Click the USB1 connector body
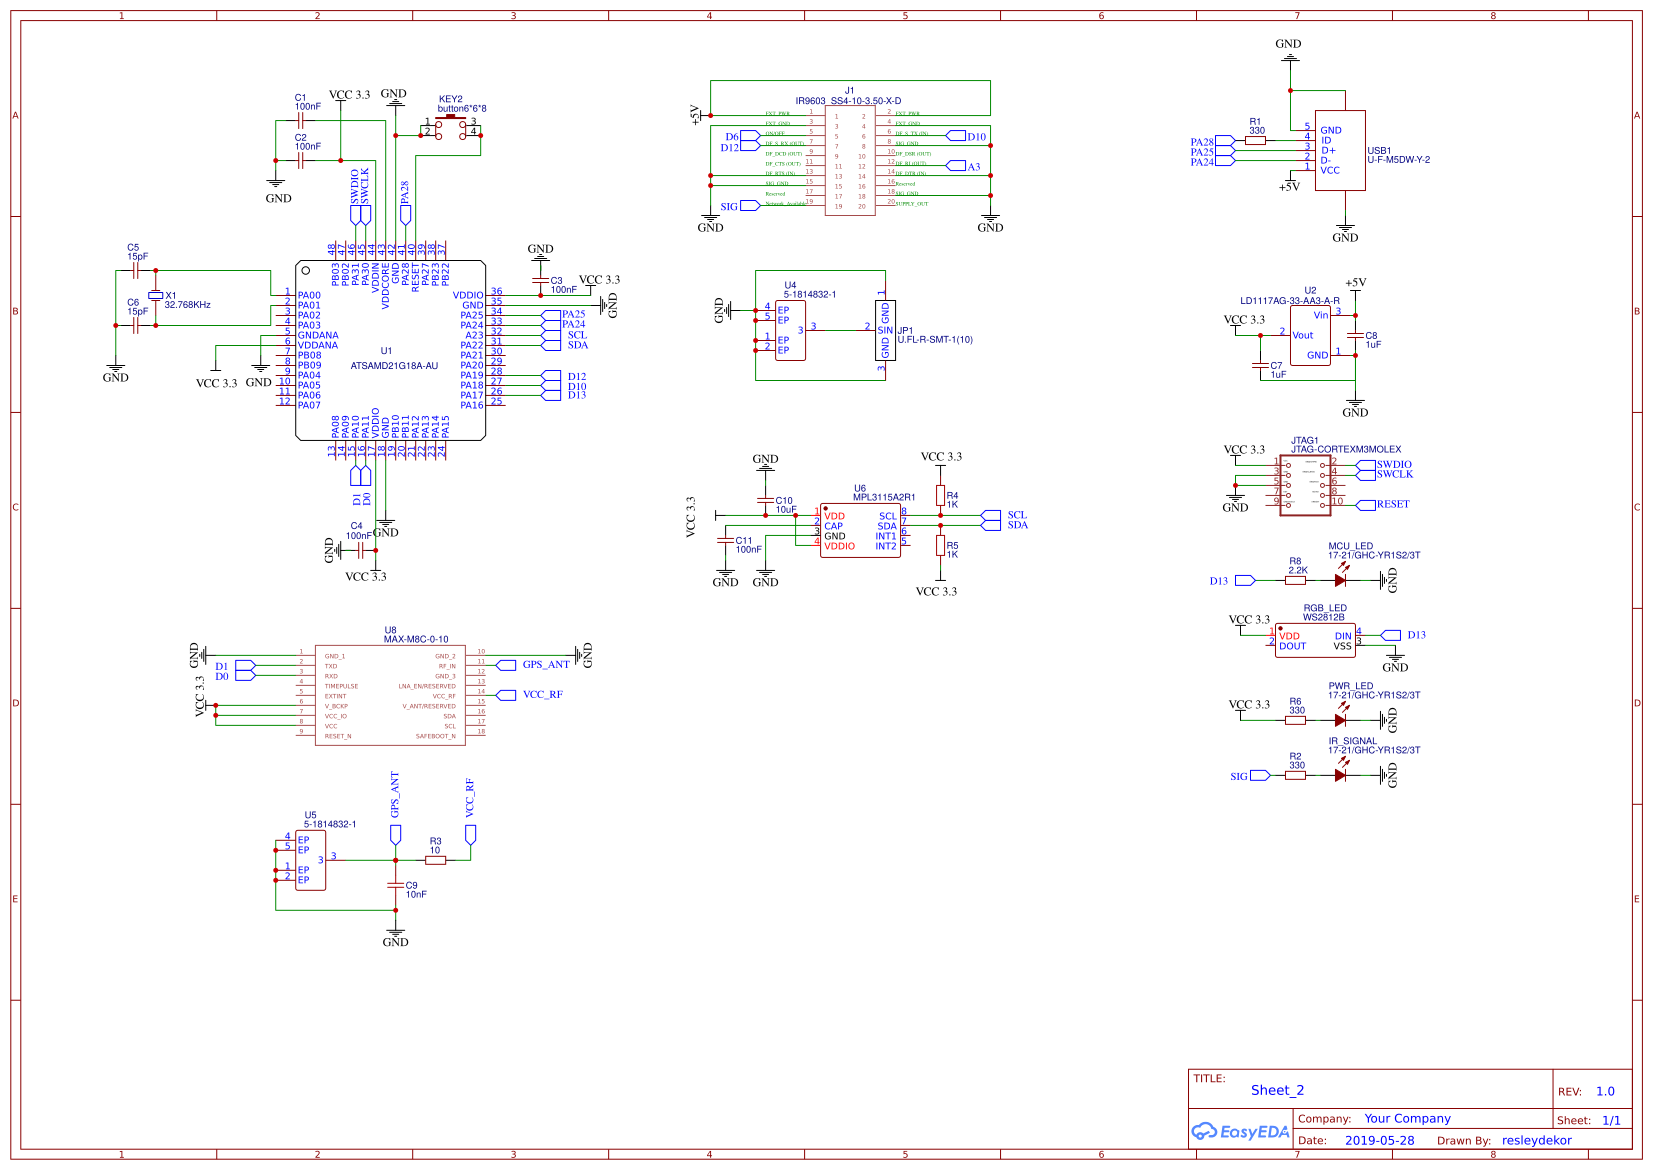1653x1170 pixels. tap(1340, 151)
